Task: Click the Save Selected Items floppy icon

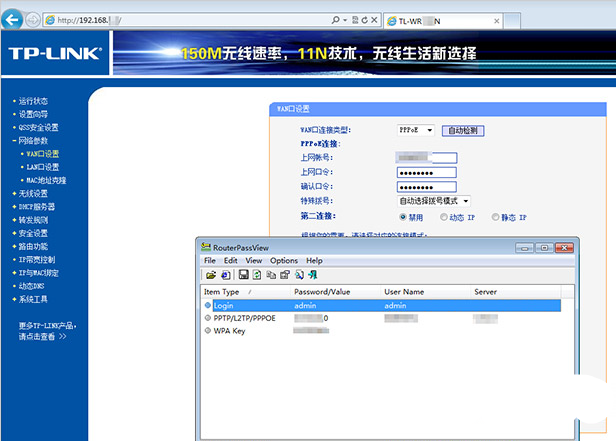Action: pyautogui.click(x=243, y=274)
